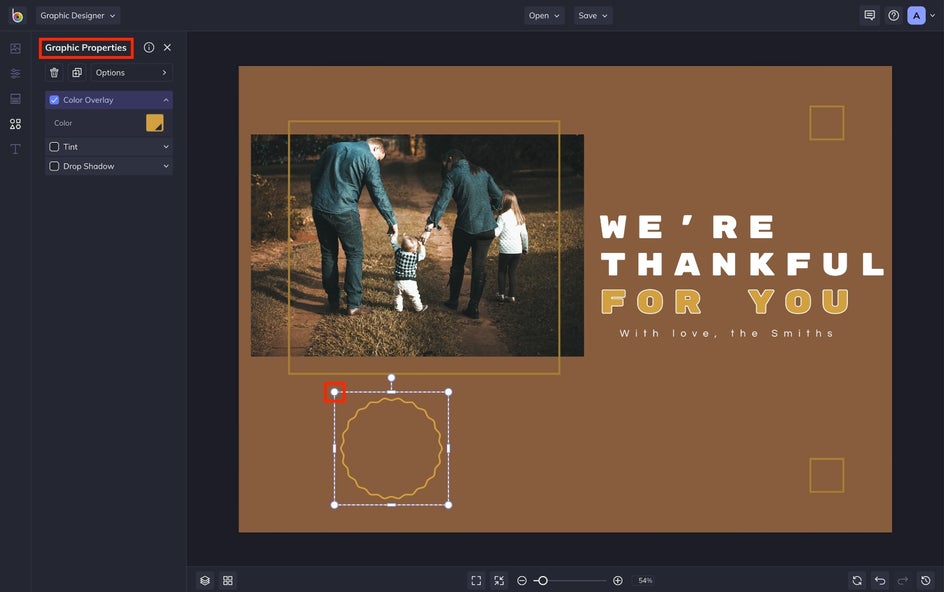
Task: Expand the Drop Shadow section chevron
Action: coord(166,166)
